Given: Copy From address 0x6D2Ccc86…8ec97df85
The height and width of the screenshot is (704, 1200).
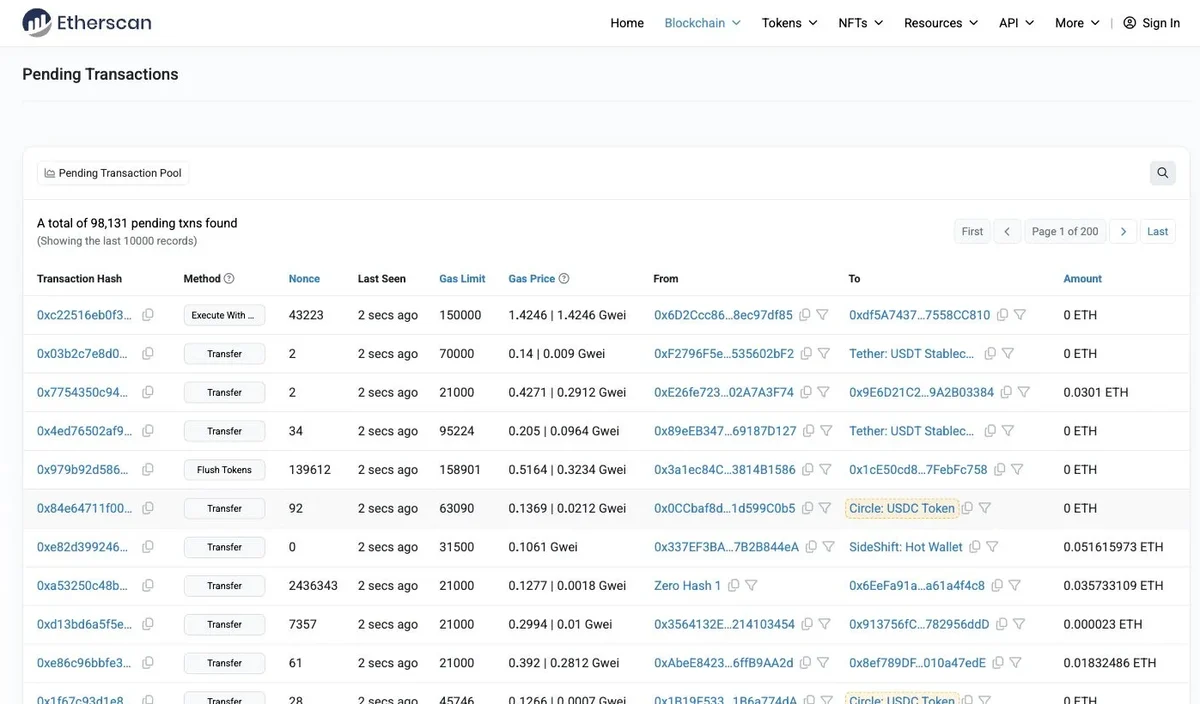Looking at the screenshot, I should [805, 315].
